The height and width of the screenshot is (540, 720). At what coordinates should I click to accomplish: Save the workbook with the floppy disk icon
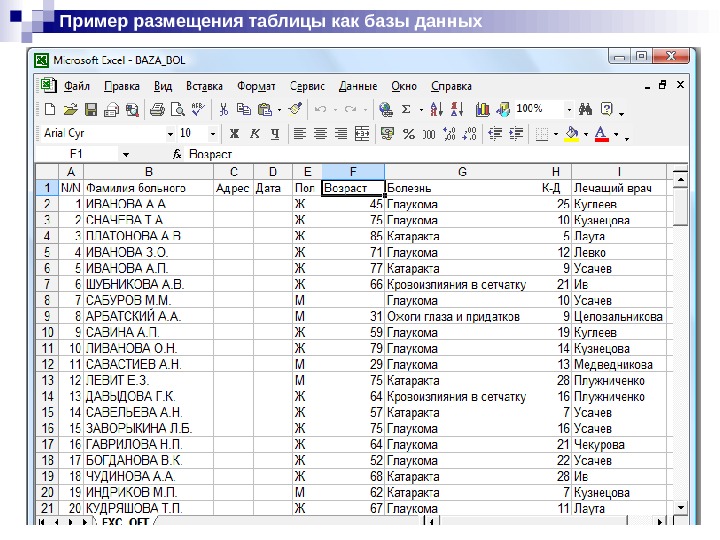click(x=91, y=109)
